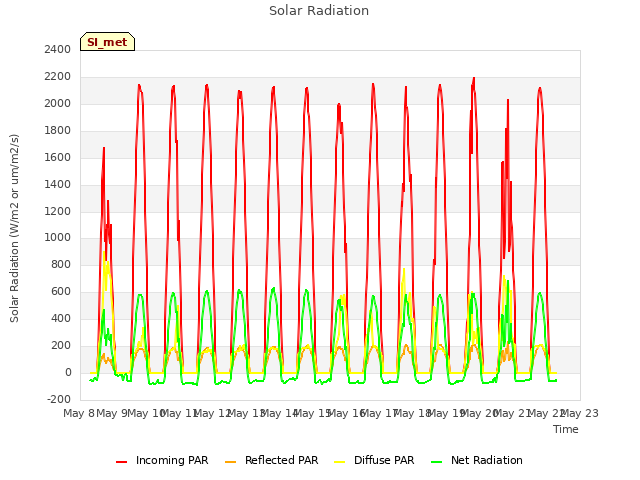Click the green Net Radiation legend swatch
The width and height of the screenshot is (640, 480).
tap(437, 462)
